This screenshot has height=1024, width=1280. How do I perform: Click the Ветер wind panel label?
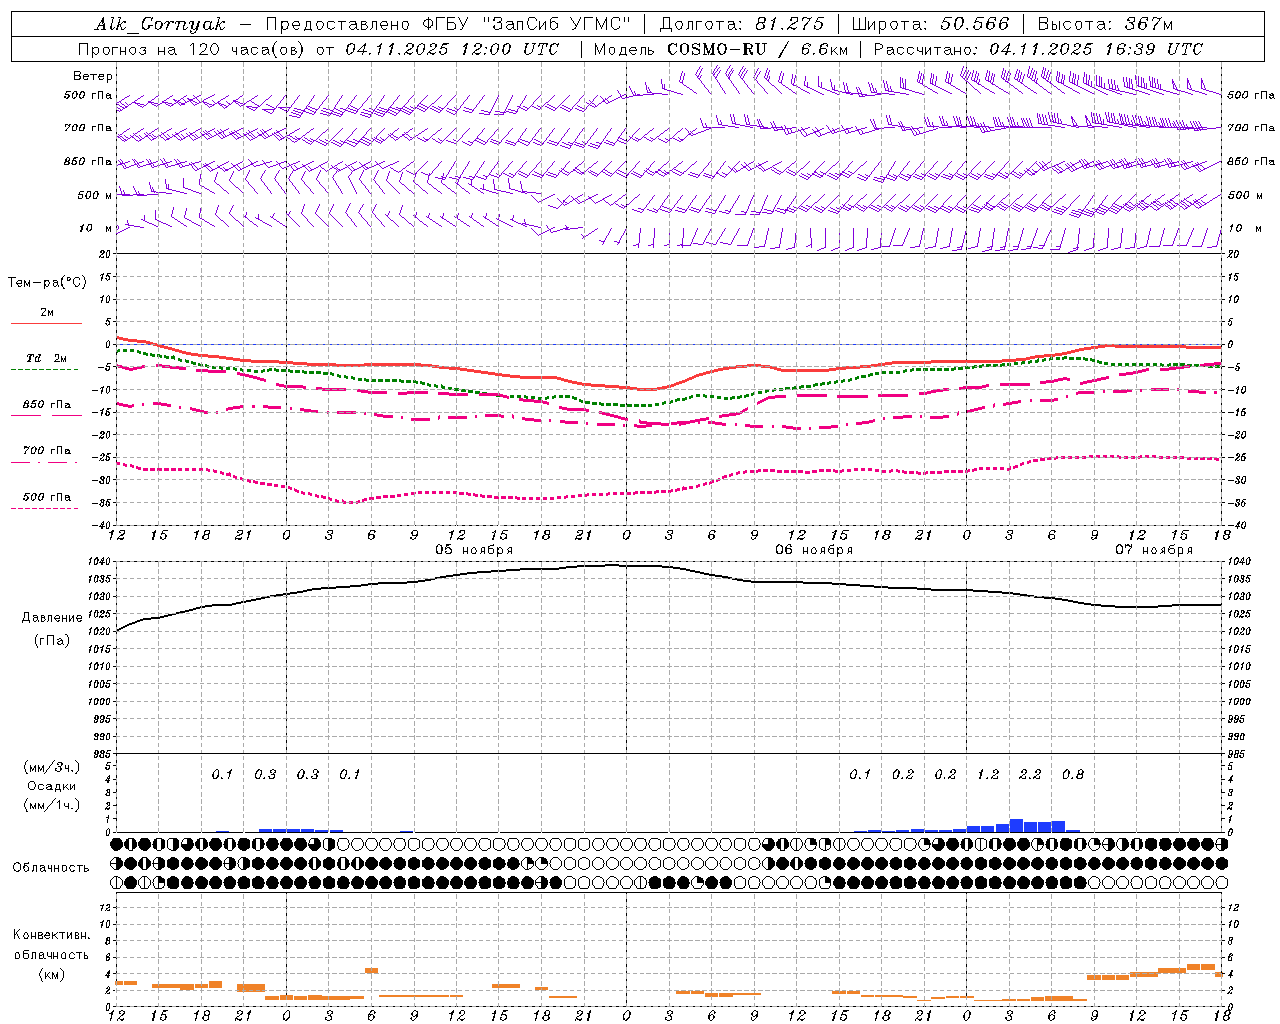click(93, 76)
